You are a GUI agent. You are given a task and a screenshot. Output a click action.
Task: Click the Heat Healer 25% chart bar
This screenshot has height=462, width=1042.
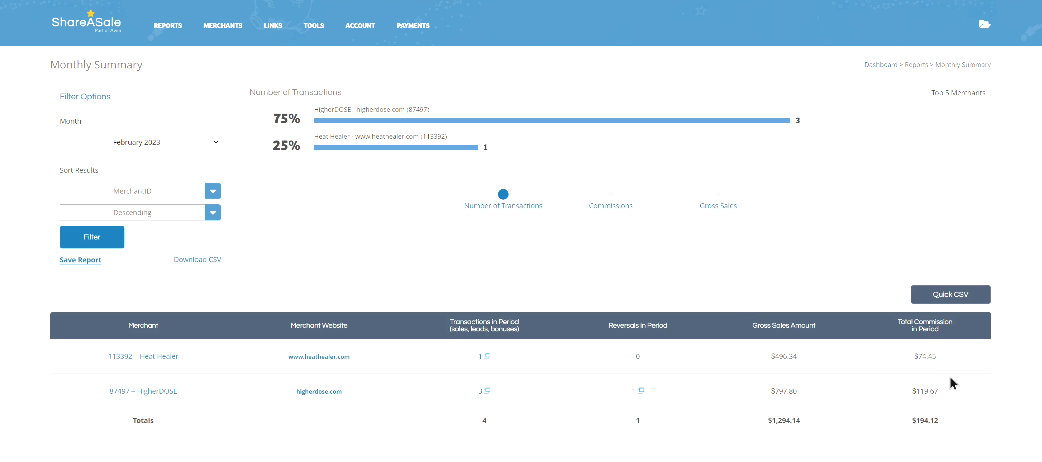point(396,147)
